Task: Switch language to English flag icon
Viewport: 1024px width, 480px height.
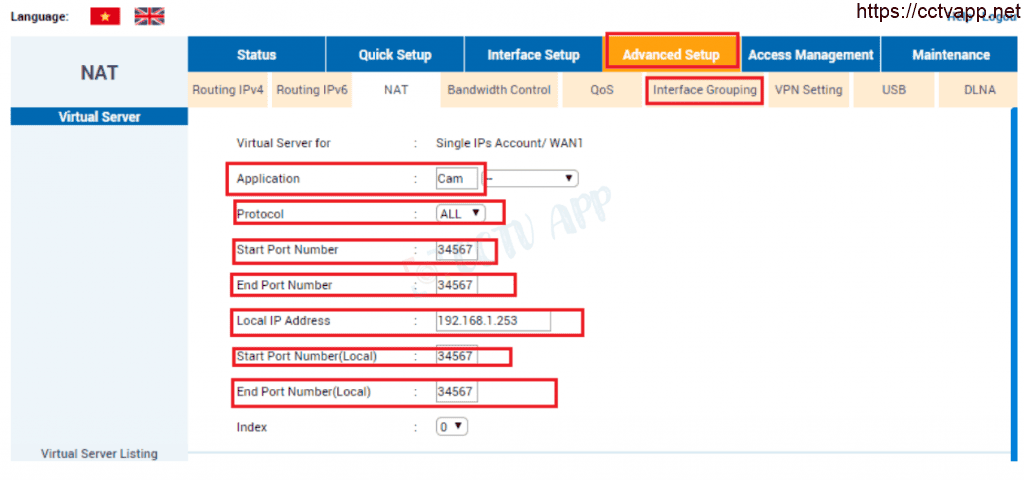Action: tap(149, 16)
